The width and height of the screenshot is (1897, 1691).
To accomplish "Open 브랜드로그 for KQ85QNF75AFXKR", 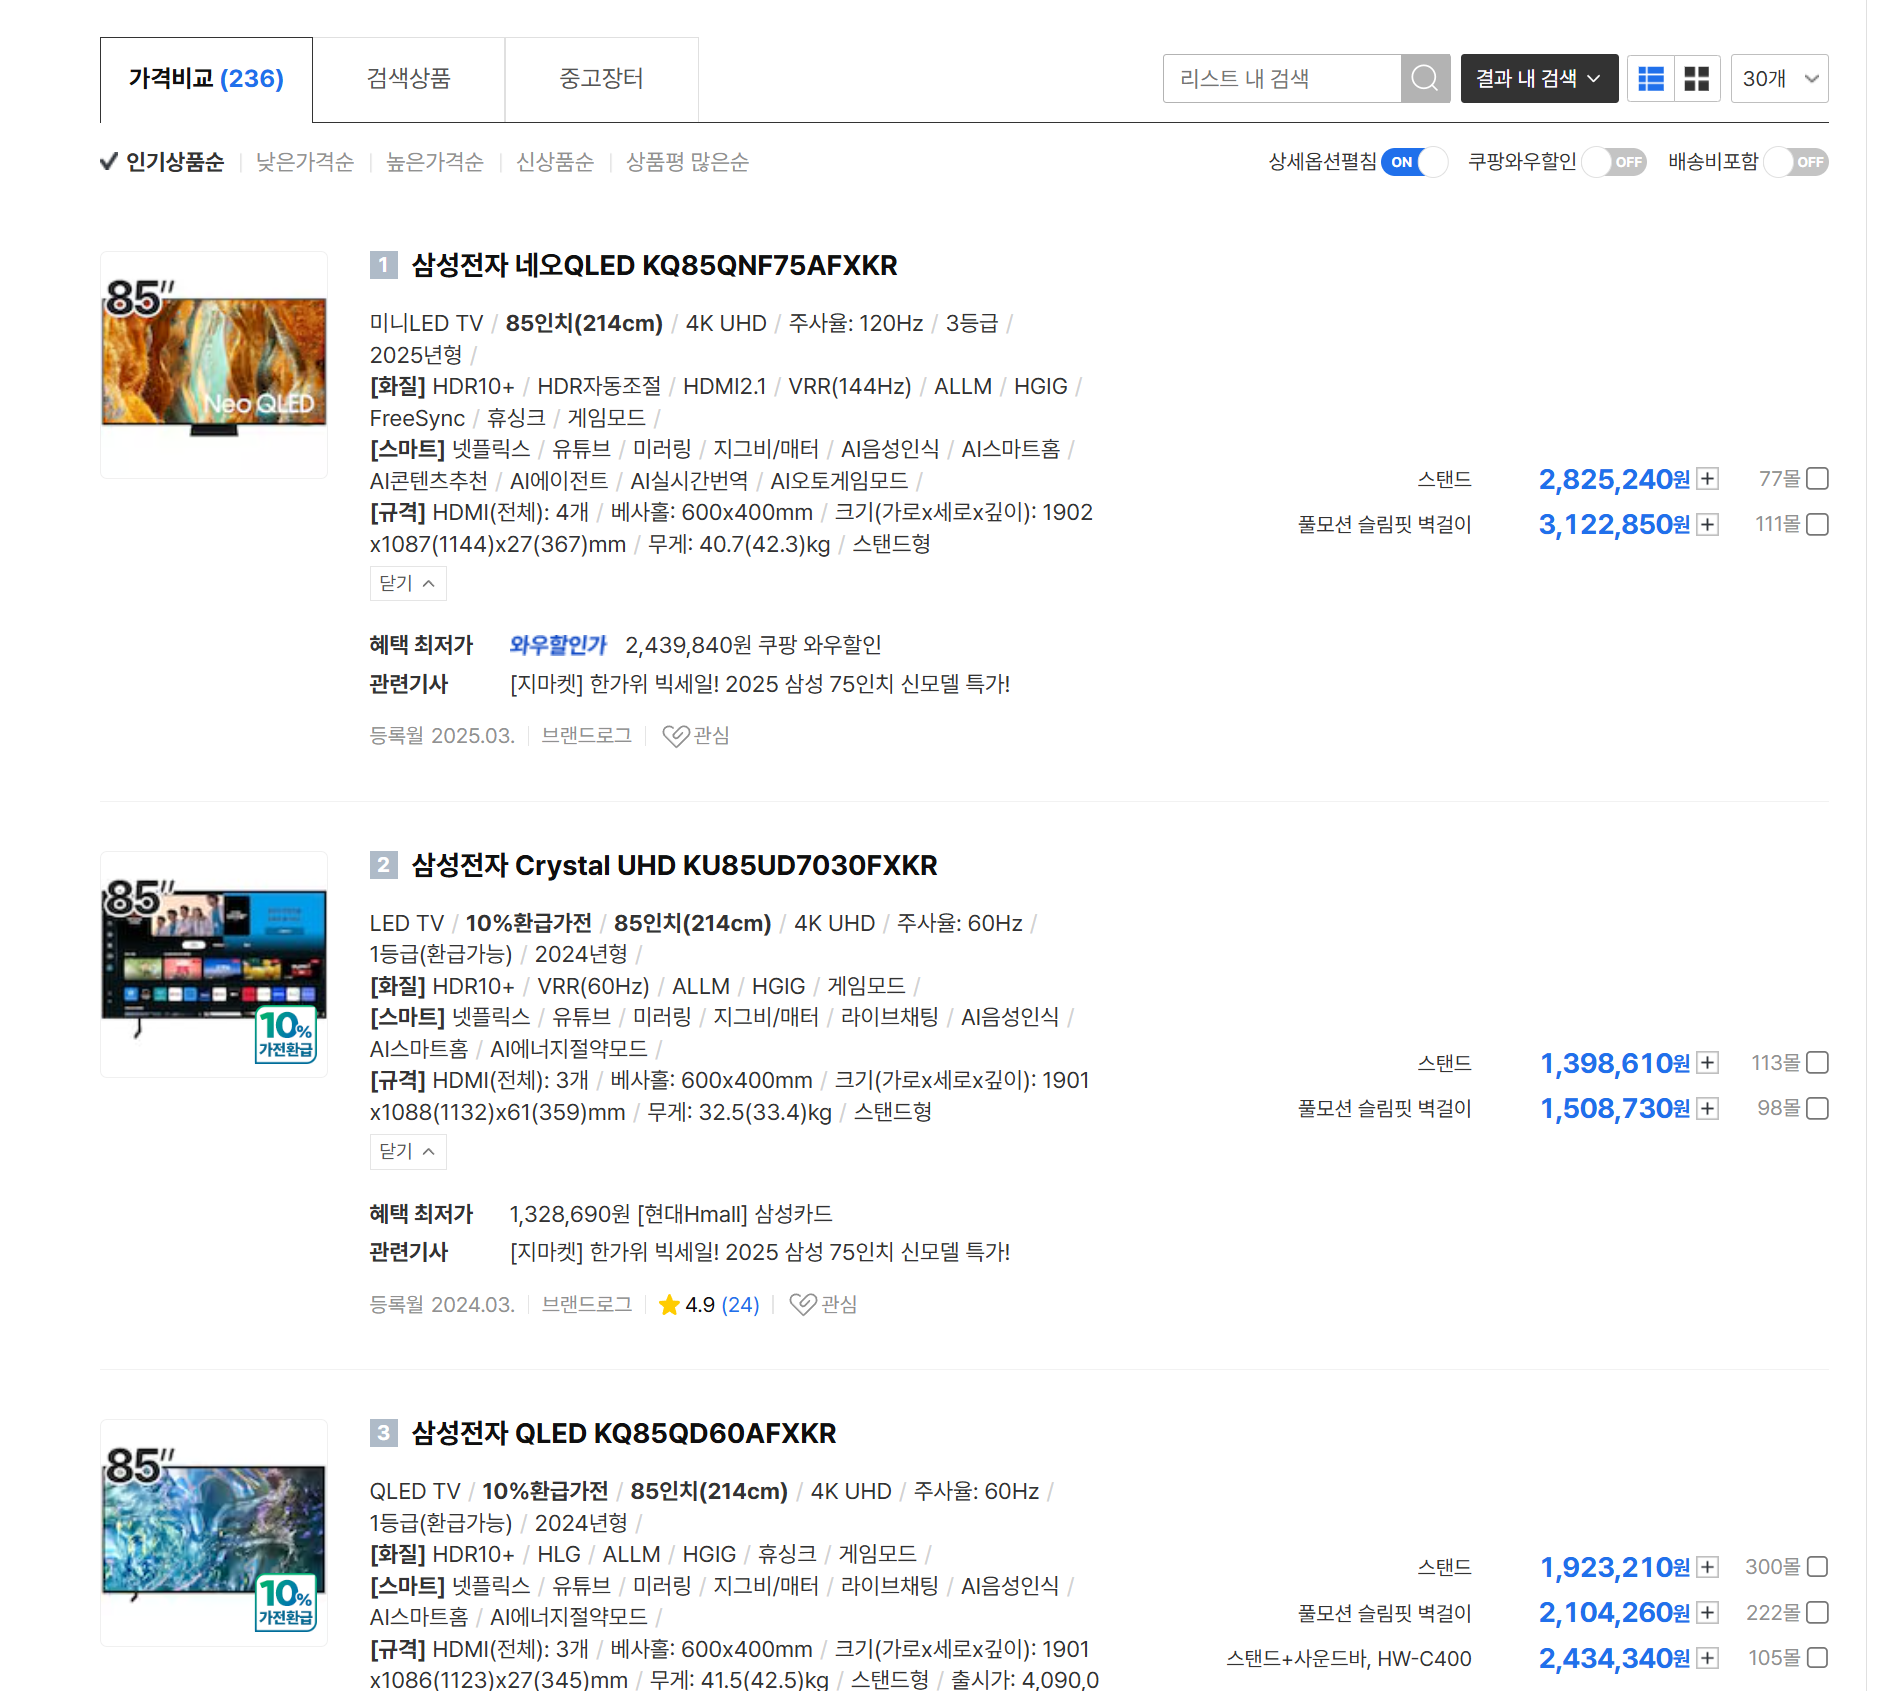I will [587, 736].
